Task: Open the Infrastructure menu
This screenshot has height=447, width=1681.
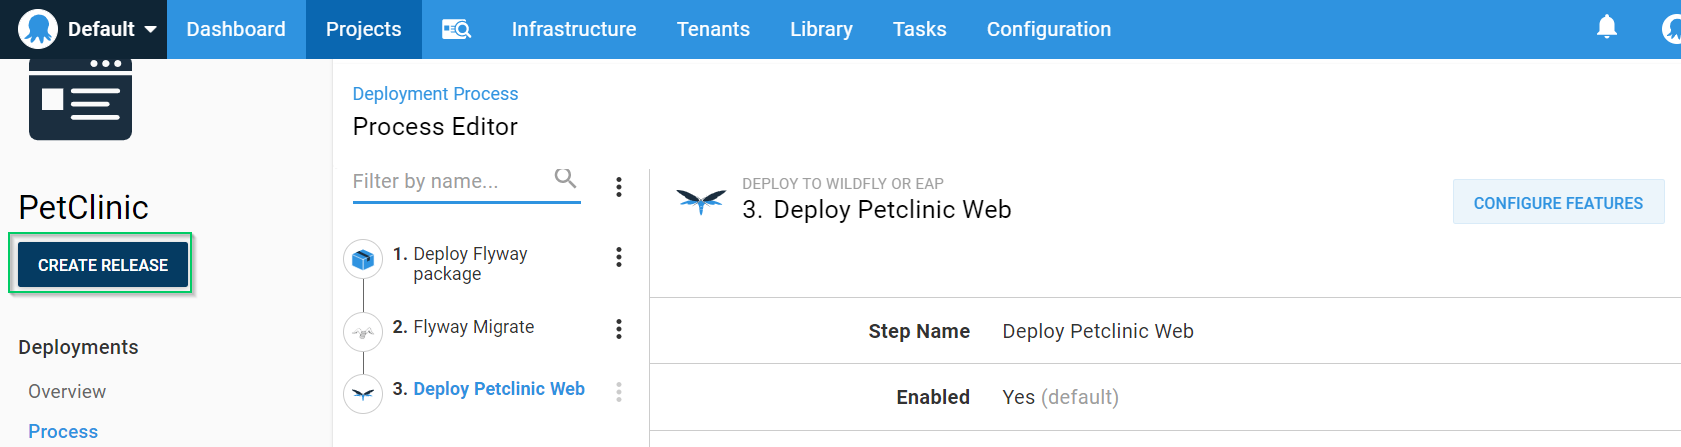Action: (574, 29)
